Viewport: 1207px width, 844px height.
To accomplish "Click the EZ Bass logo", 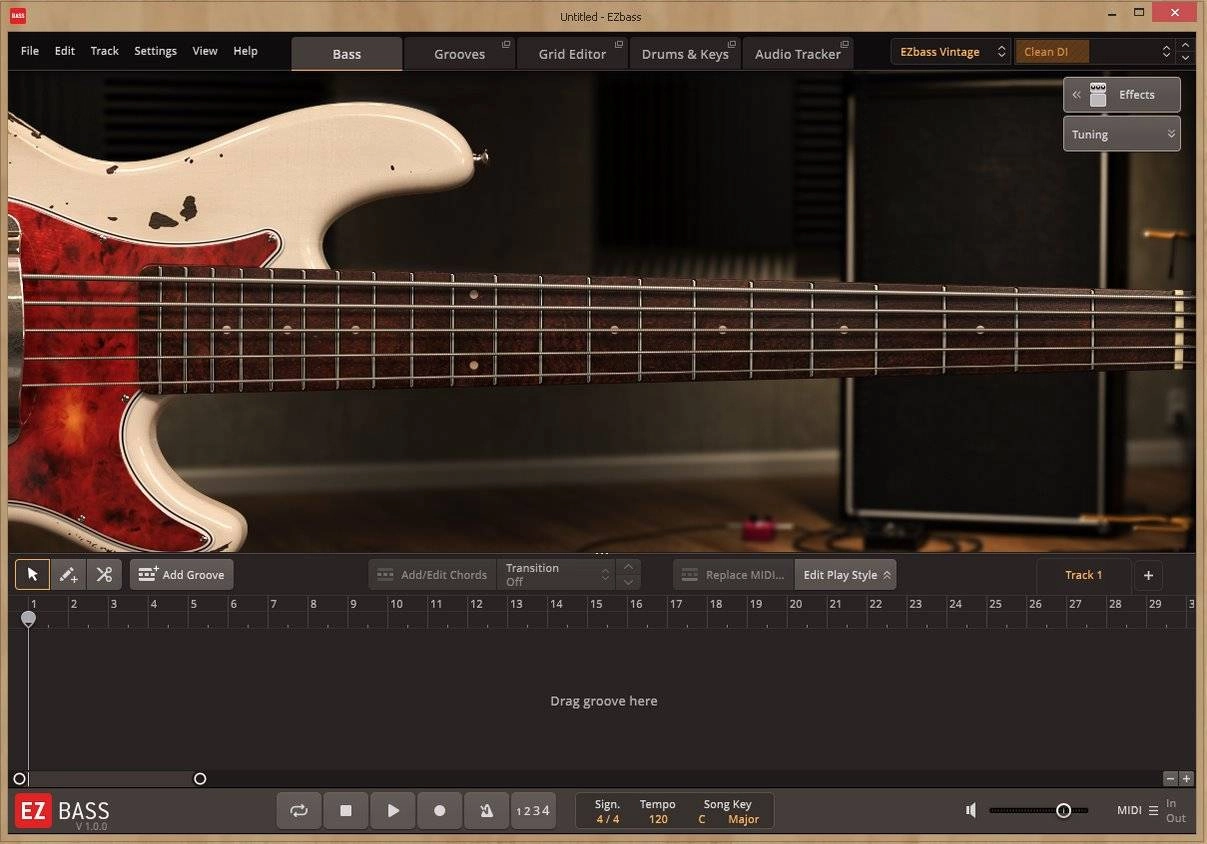I will [x=62, y=811].
